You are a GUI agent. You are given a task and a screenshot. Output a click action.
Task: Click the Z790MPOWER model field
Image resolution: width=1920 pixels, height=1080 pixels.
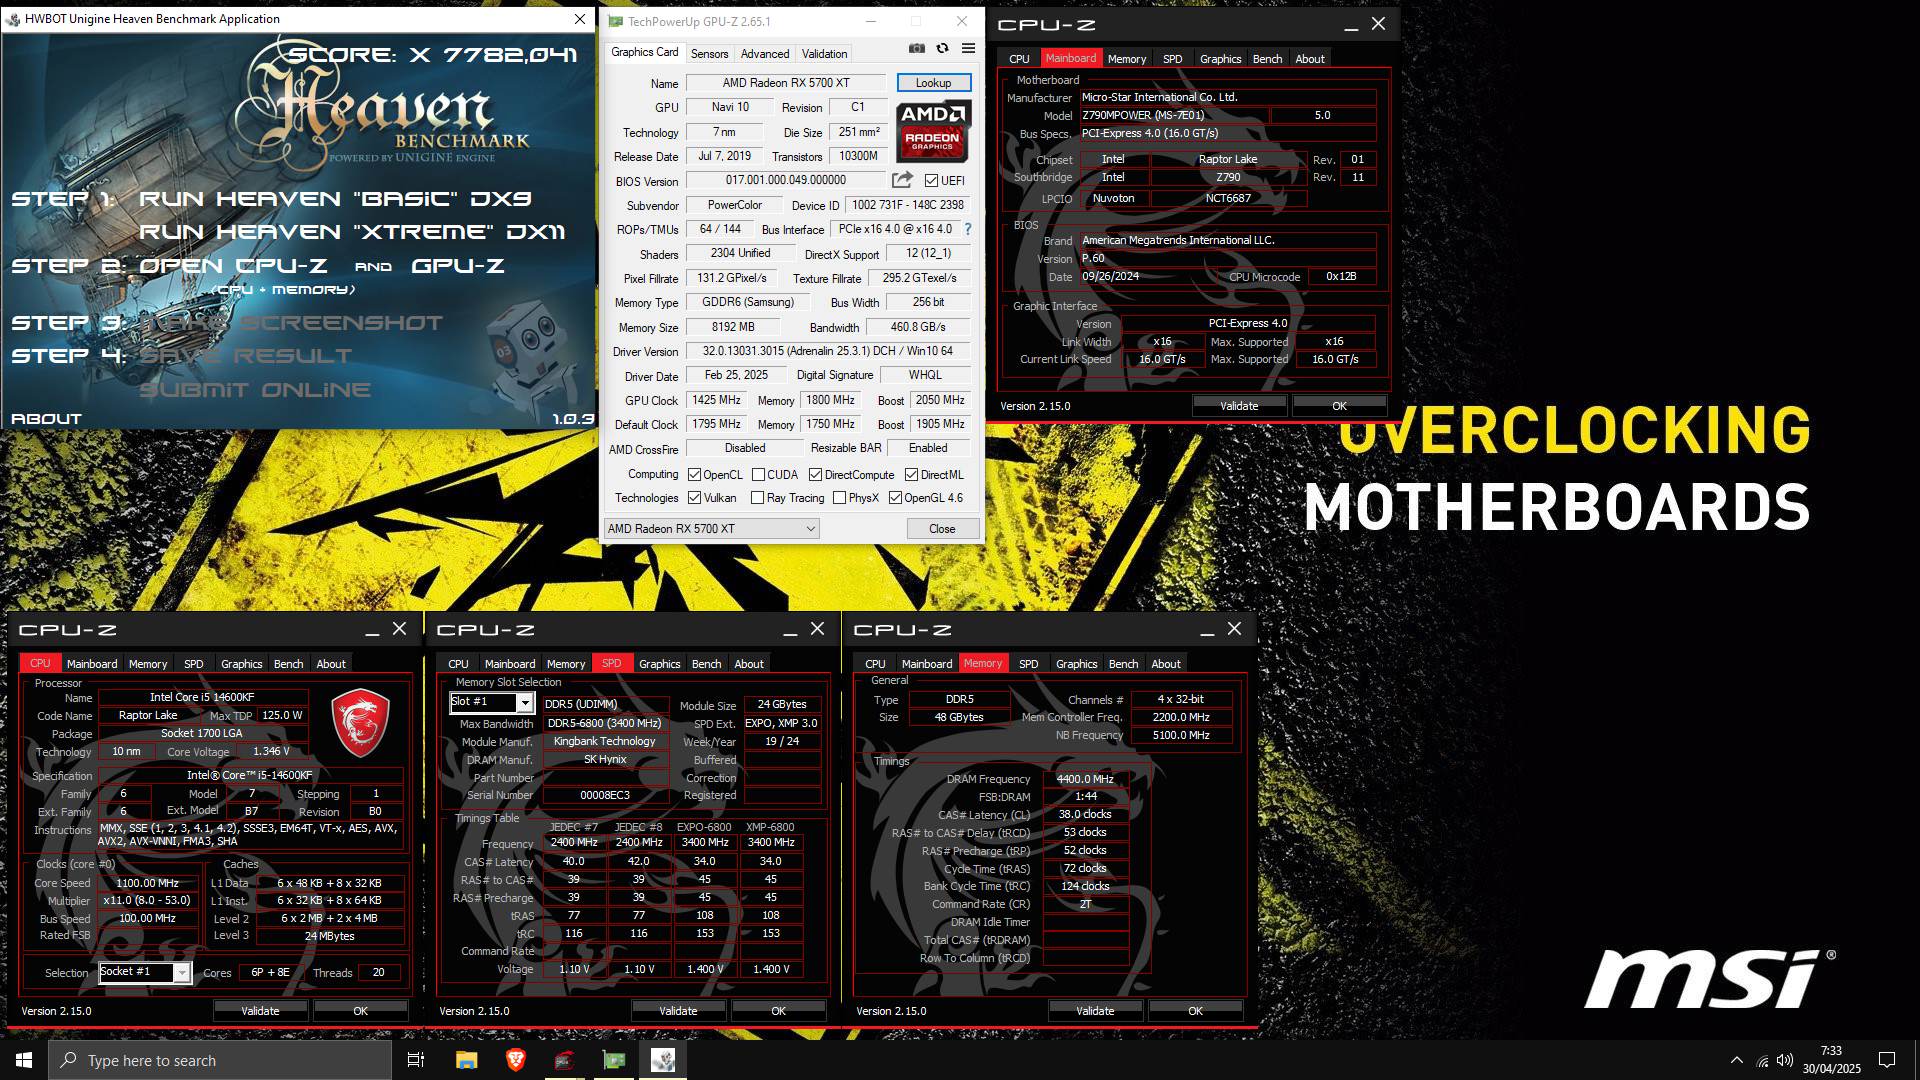(1173, 115)
